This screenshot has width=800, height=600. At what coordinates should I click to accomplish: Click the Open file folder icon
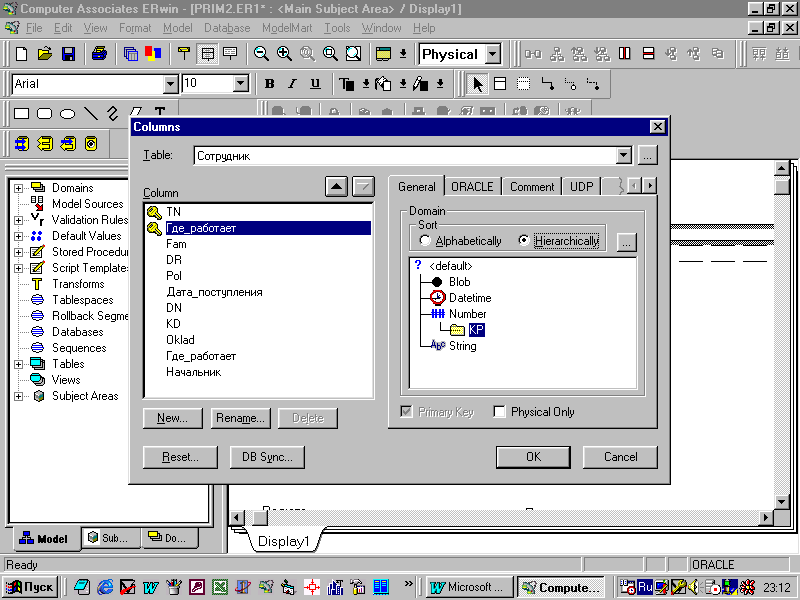click(45, 54)
